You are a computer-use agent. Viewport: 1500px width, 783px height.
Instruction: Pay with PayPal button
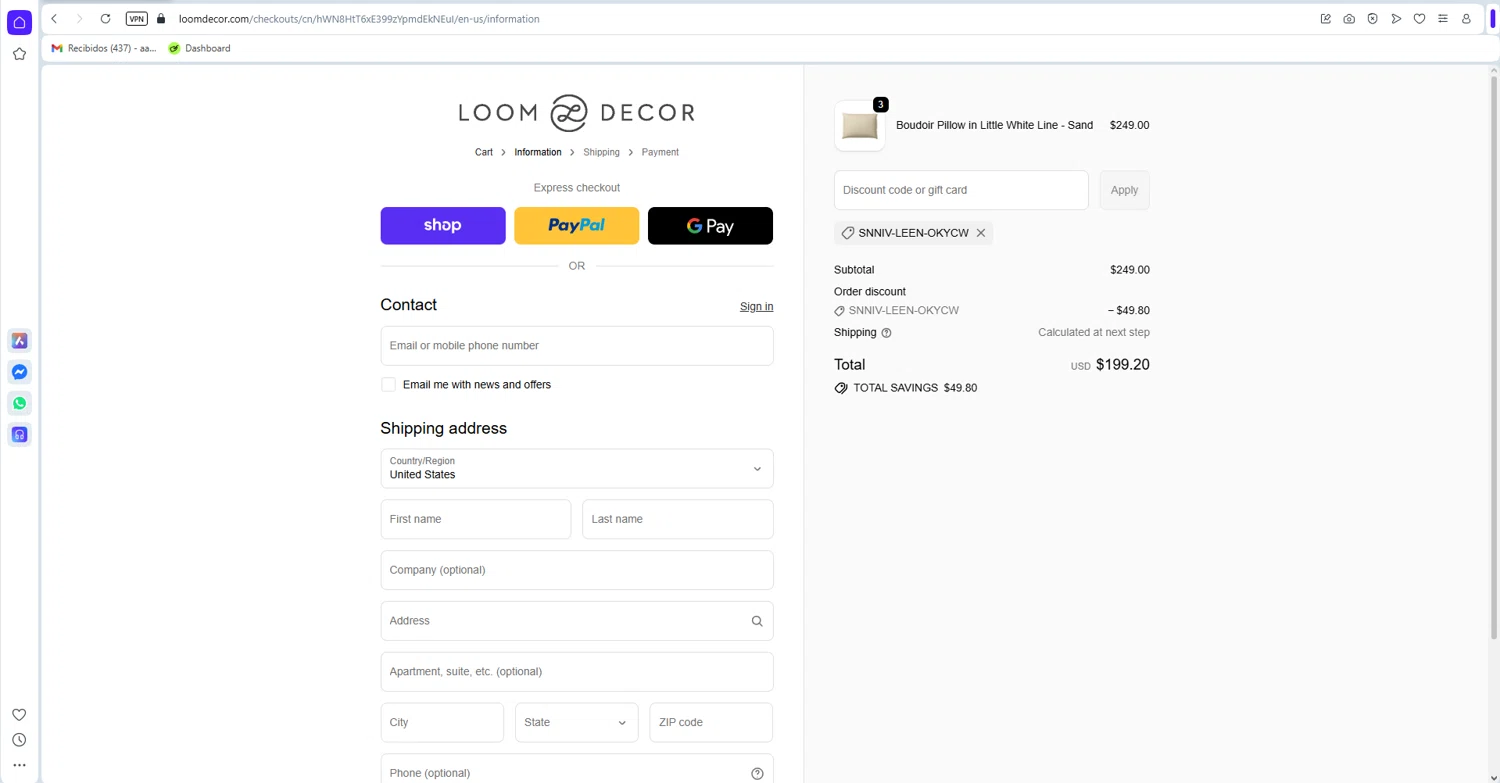pos(577,226)
